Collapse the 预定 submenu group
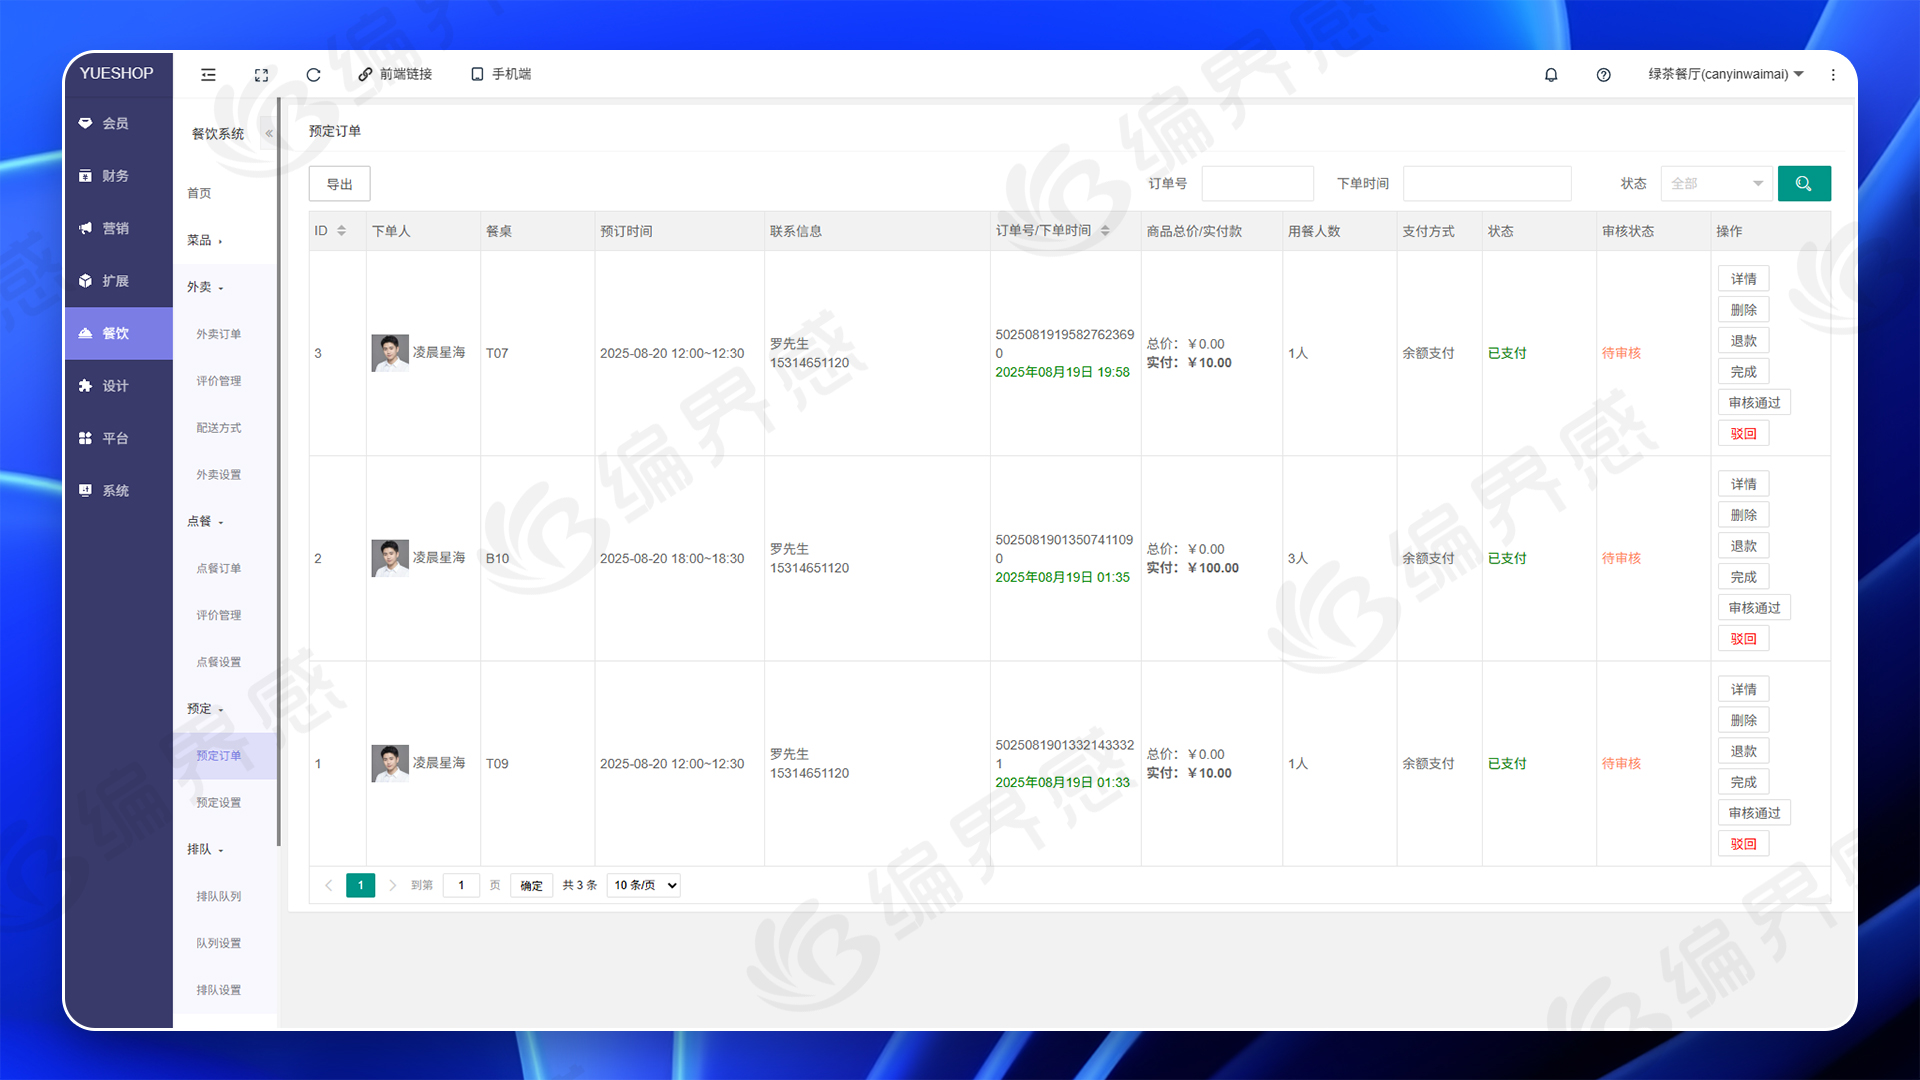The width and height of the screenshot is (1920, 1080). click(x=205, y=709)
